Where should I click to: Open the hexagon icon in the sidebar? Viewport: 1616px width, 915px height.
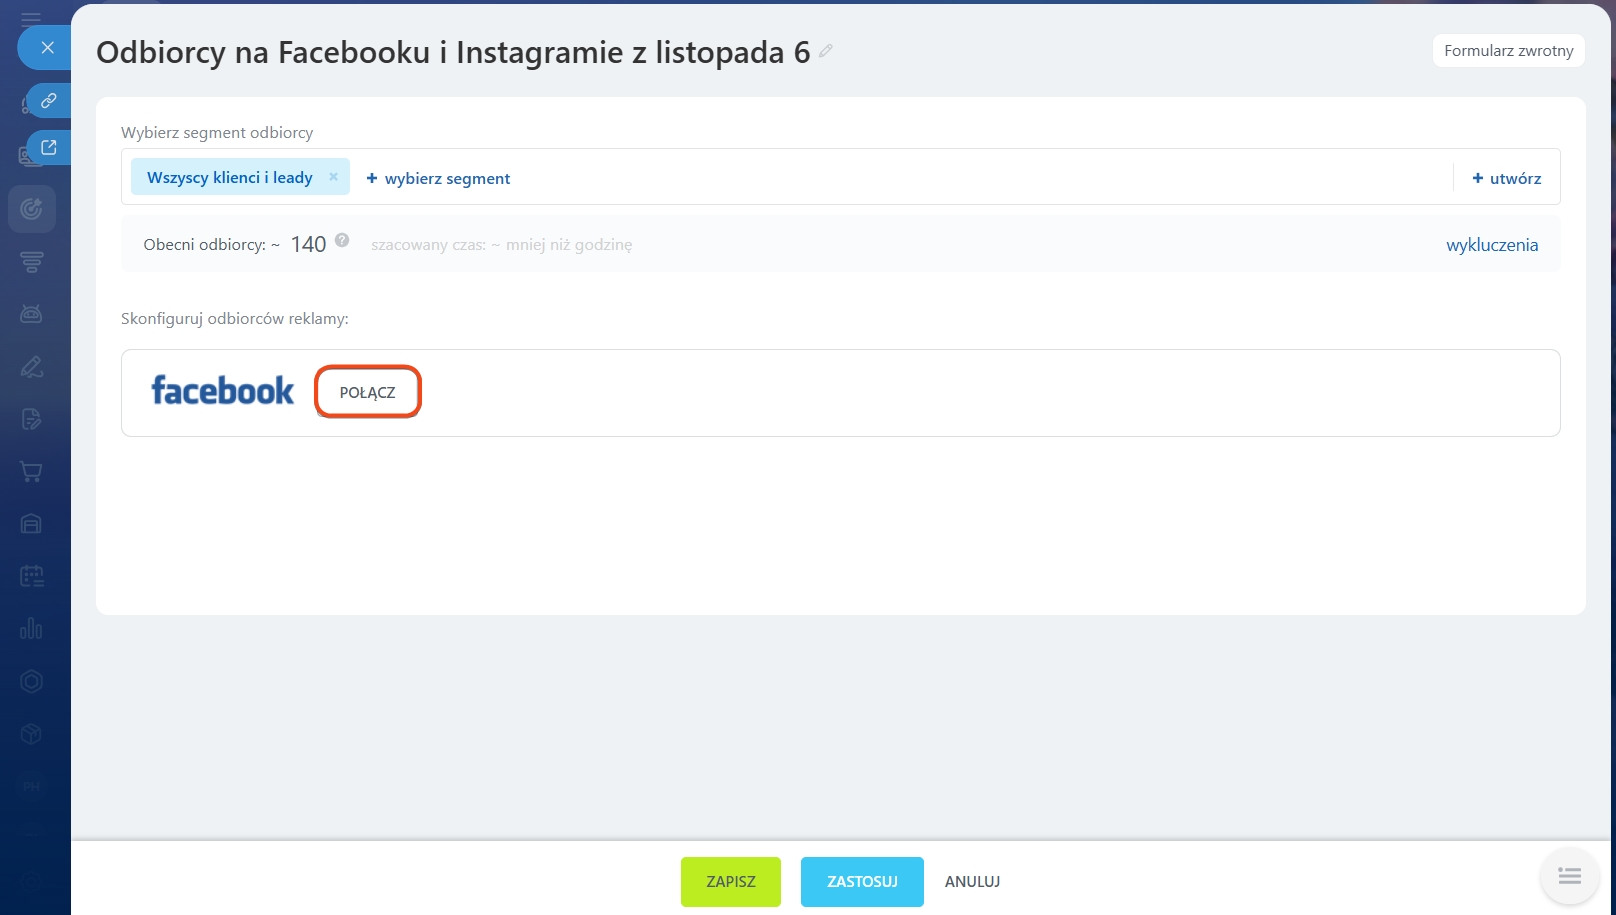pyautogui.click(x=32, y=682)
